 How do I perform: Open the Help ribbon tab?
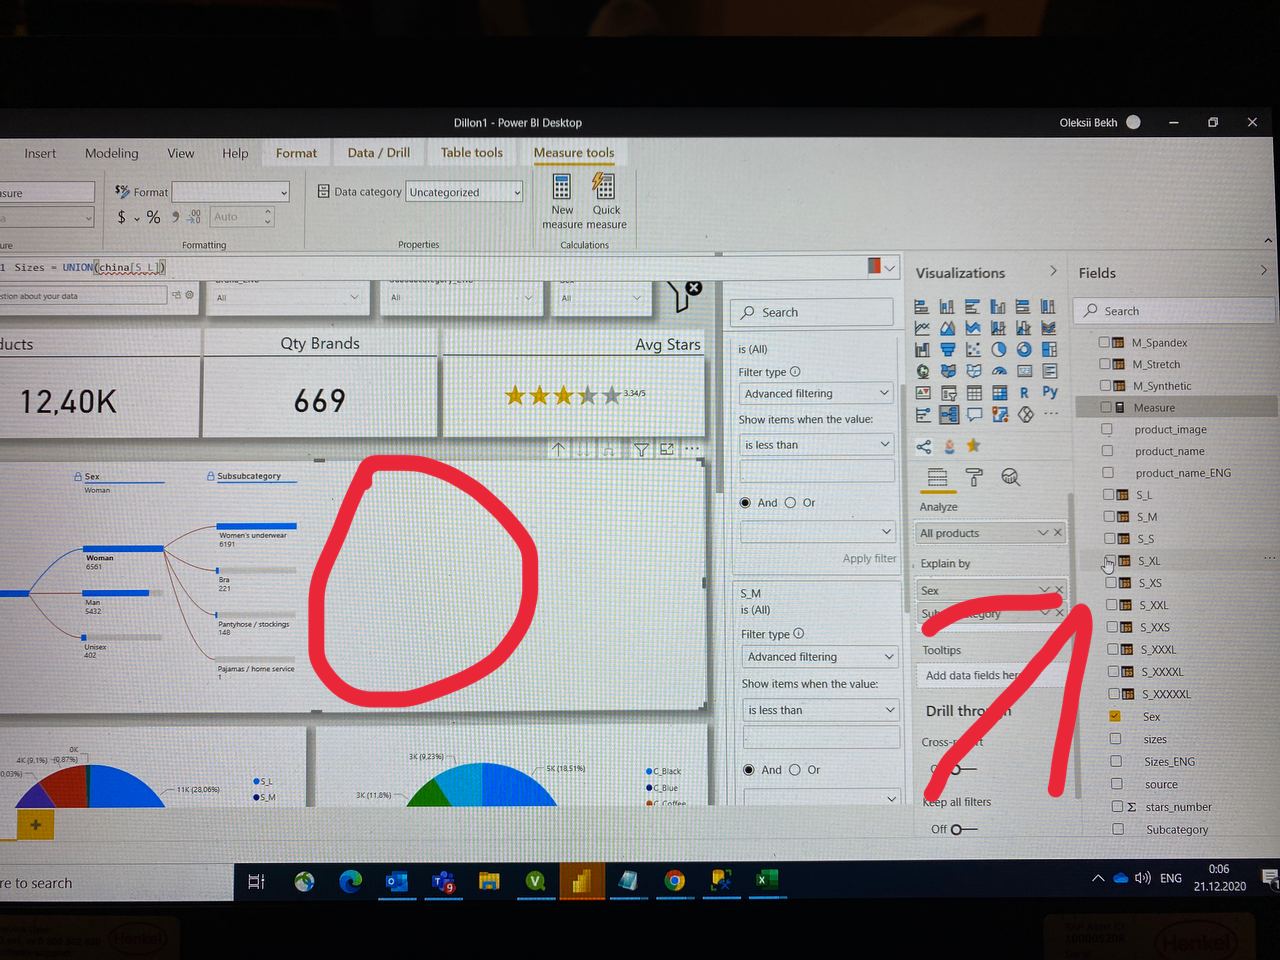tap(235, 153)
